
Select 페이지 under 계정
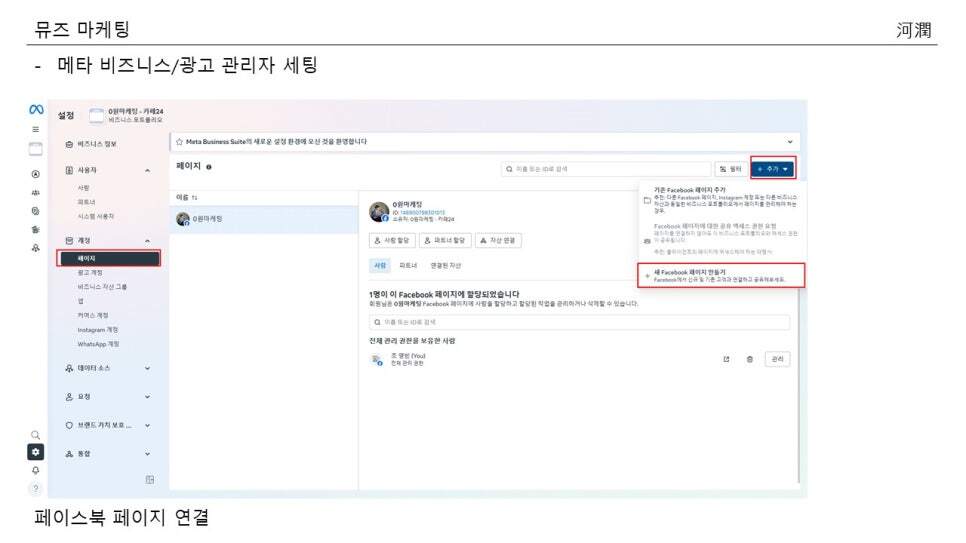point(109,258)
